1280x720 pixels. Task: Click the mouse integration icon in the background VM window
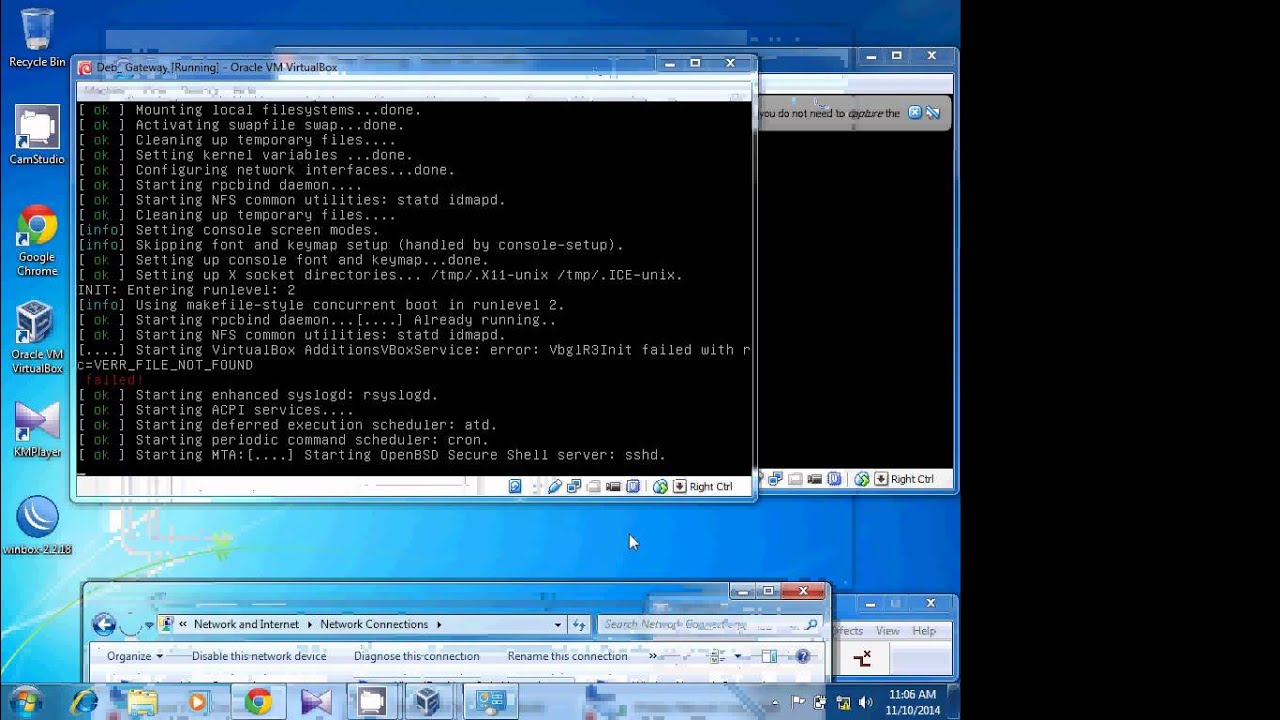[861, 479]
